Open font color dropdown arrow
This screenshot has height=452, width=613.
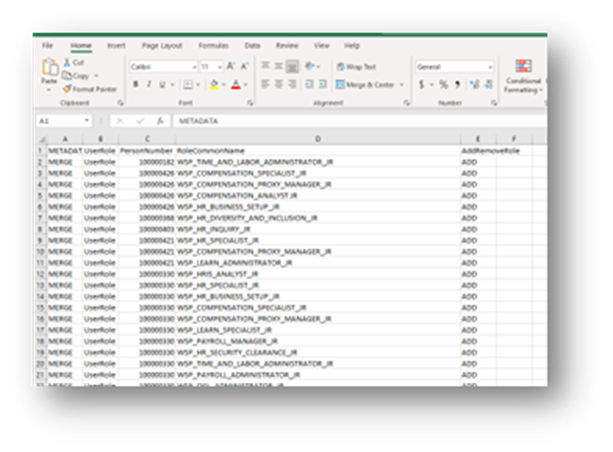point(246,84)
